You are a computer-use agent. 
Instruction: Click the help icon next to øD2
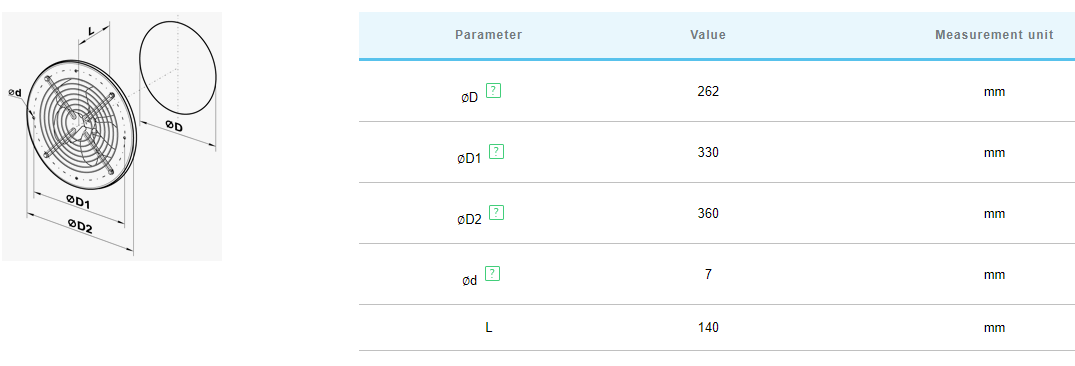(x=497, y=212)
